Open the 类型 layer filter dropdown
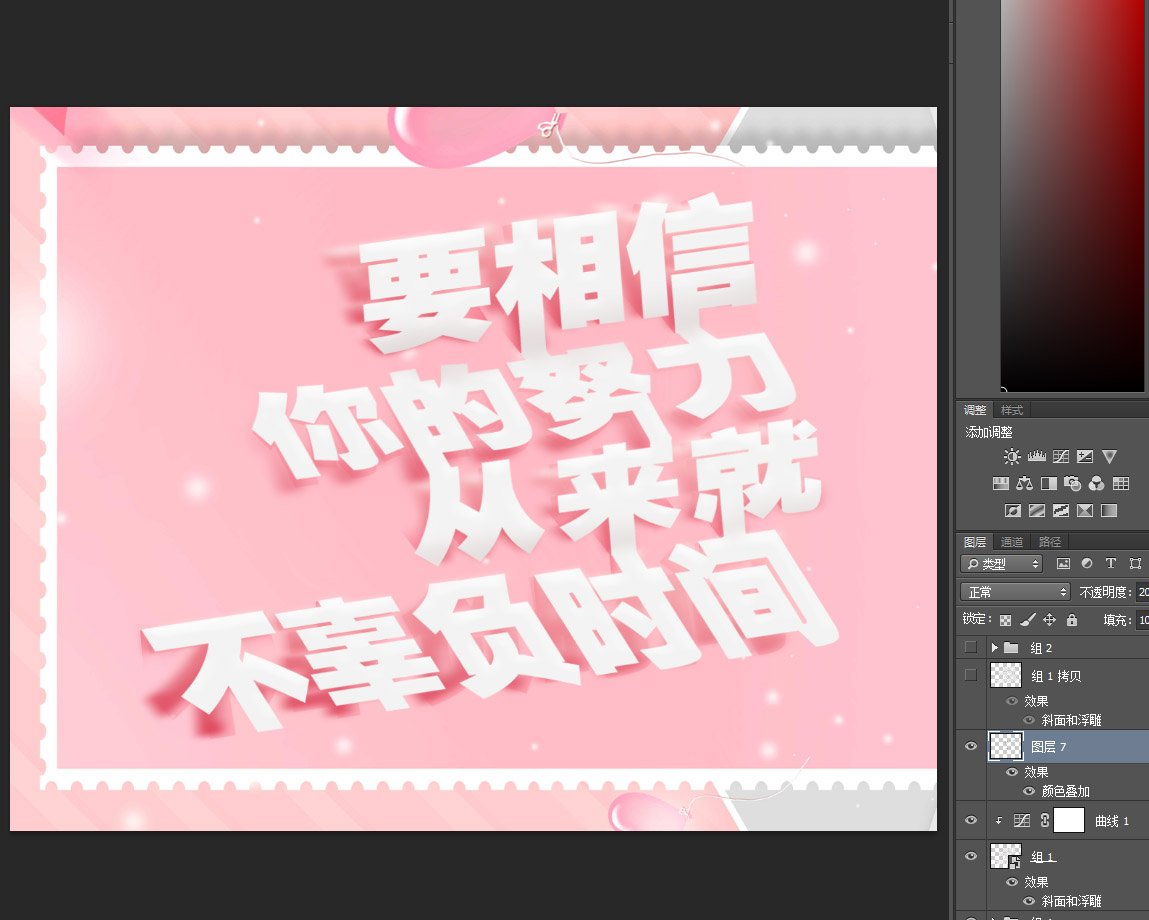1149x920 pixels. pyautogui.click(x=1001, y=564)
